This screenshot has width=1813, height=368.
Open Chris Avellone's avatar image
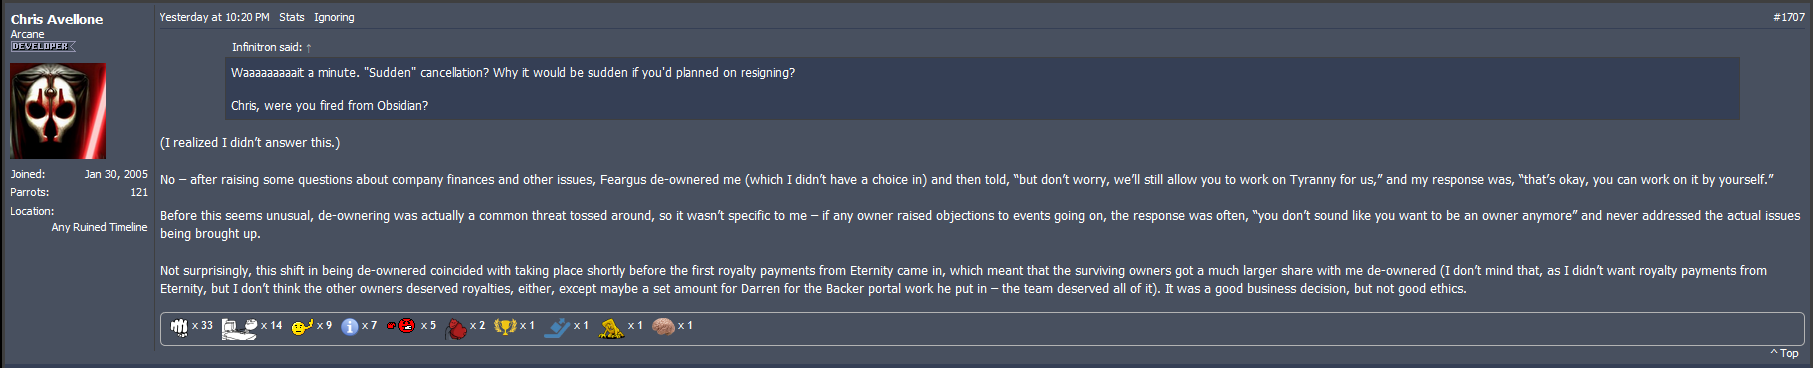pos(58,111)
